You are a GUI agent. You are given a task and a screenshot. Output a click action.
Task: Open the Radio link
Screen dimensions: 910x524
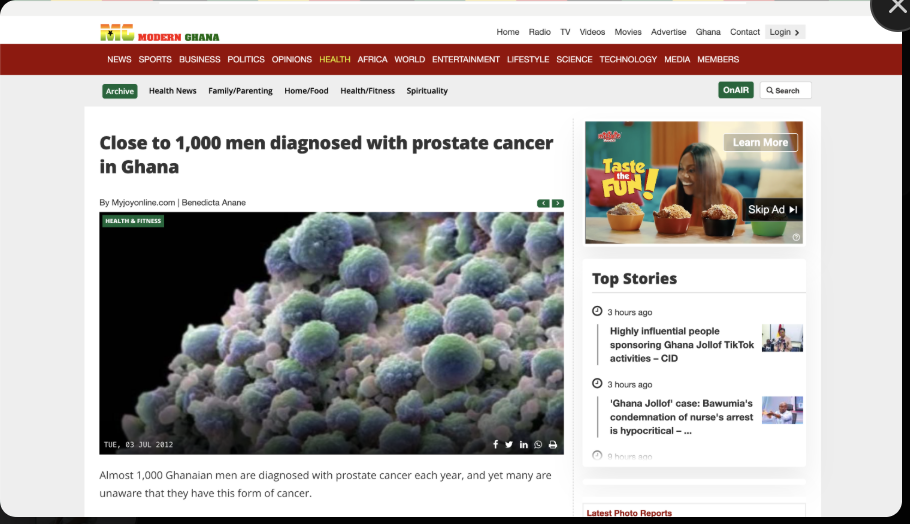(540, 32)
